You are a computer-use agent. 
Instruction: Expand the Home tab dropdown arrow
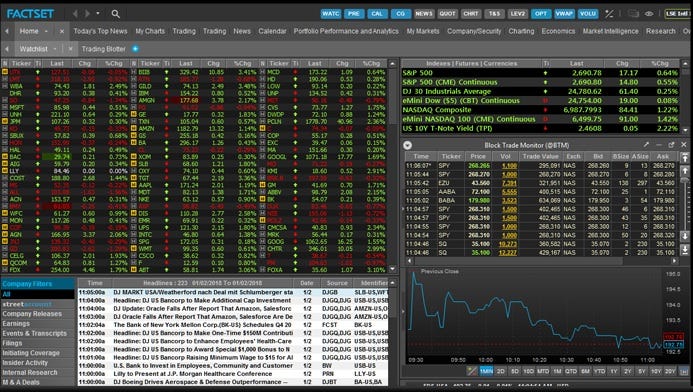pos(46,31)
